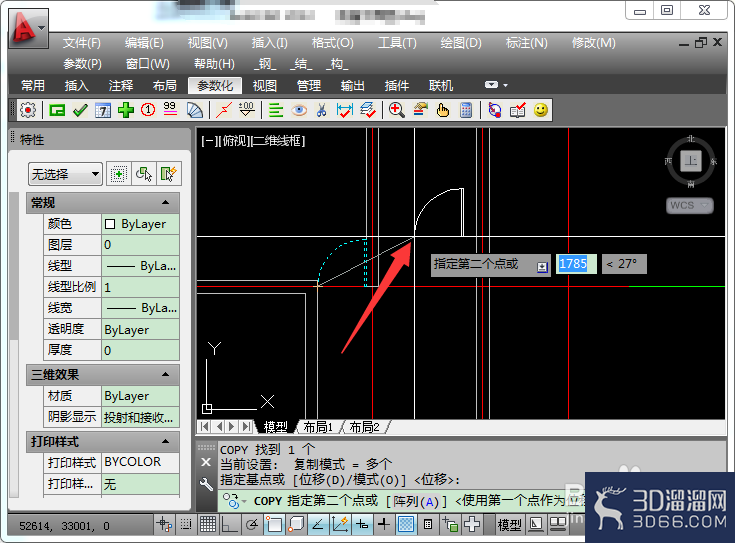
Task: Click the calculator toolbar icon
Action: (466, 111)
